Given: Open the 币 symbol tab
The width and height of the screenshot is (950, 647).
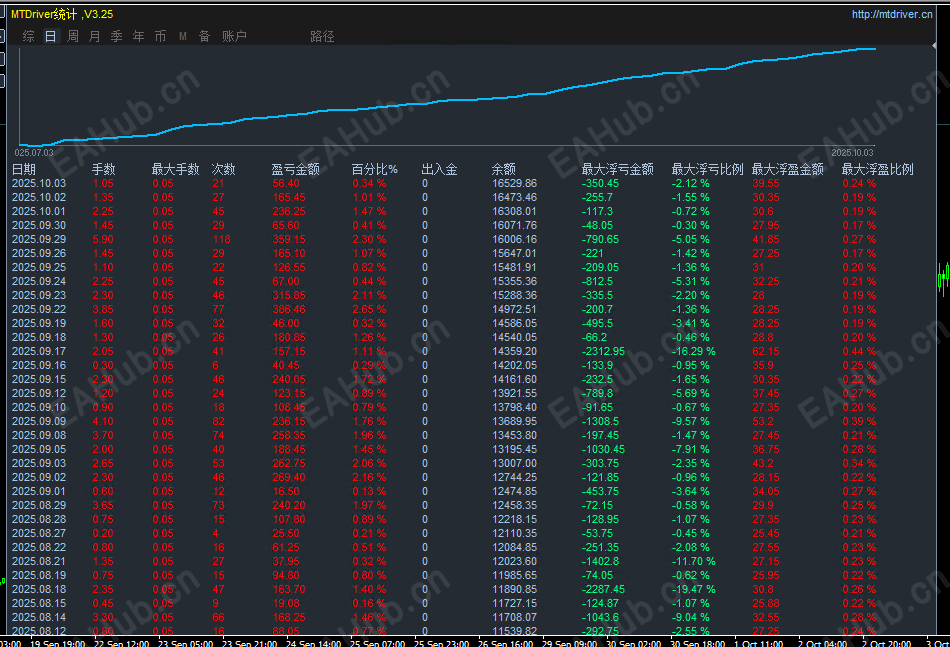Looking at the screenshot, I should [161, 36].
